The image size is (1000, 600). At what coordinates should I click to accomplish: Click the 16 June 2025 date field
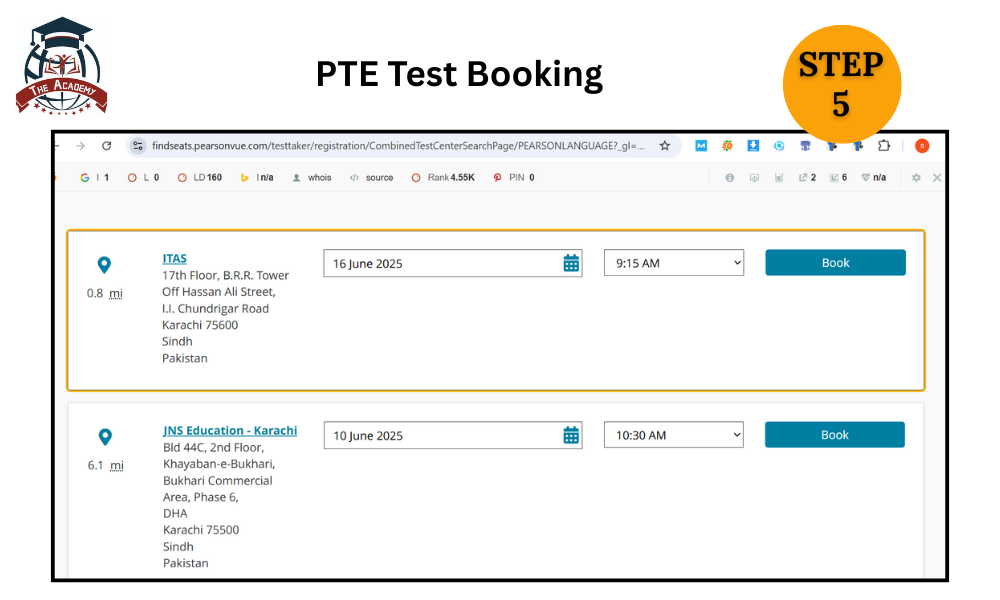(453, 263)
